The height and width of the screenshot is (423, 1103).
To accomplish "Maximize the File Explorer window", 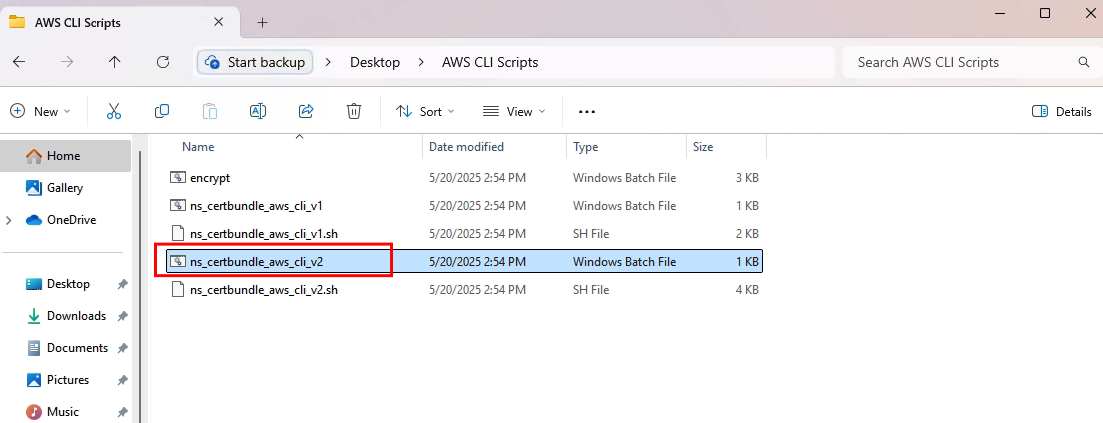I will click(x=1045, y=13).
